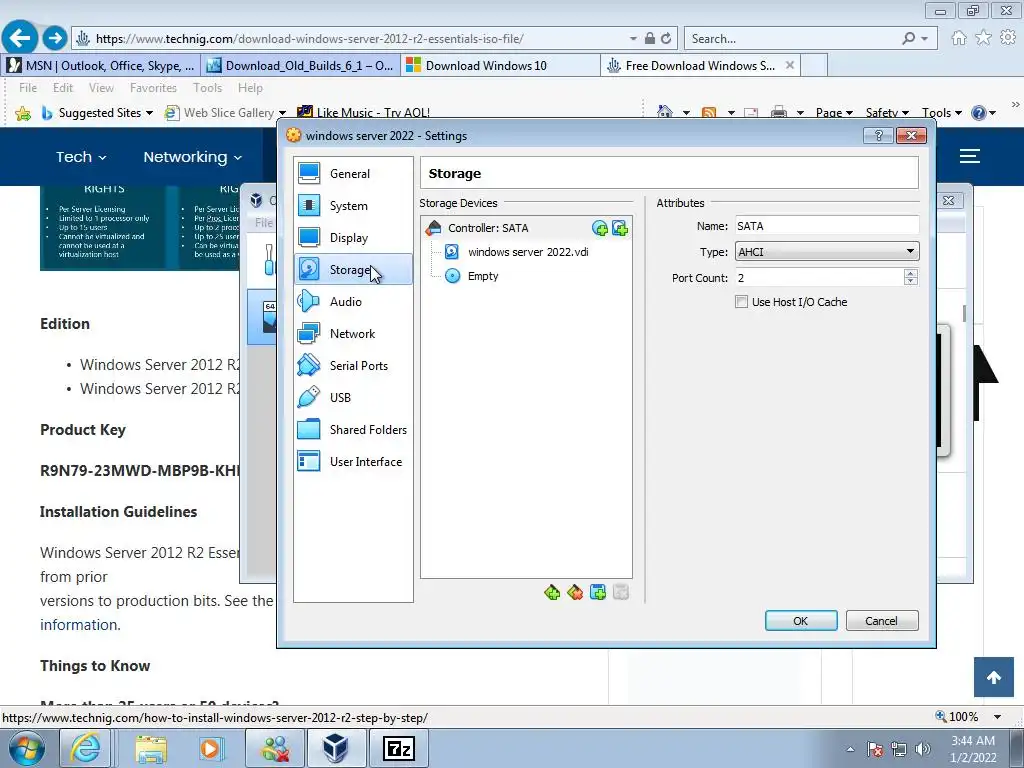Click the Settings dialog help button
This screenshot has width=1024, height=768.
(x=878, y=135)
